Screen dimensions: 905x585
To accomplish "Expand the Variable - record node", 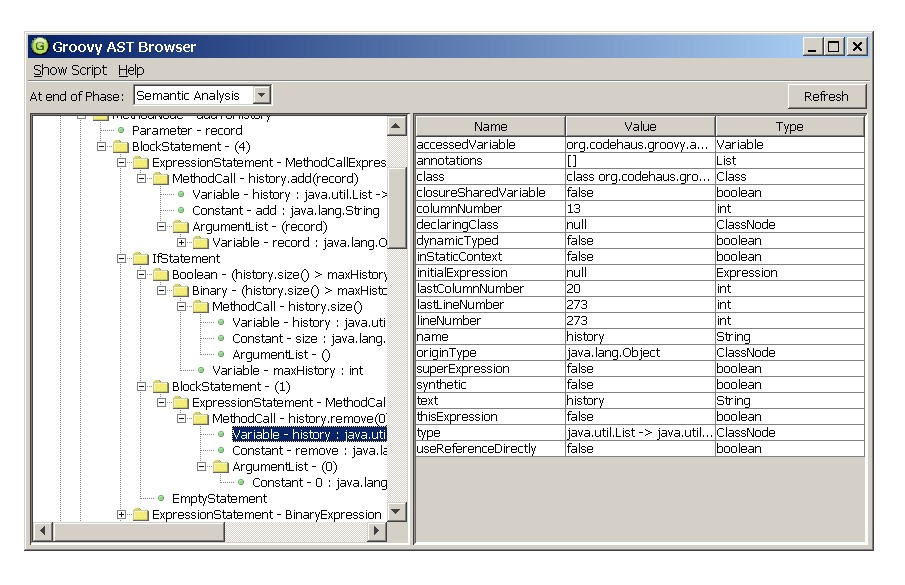I will pyautogui.click(x=182, y=242).
